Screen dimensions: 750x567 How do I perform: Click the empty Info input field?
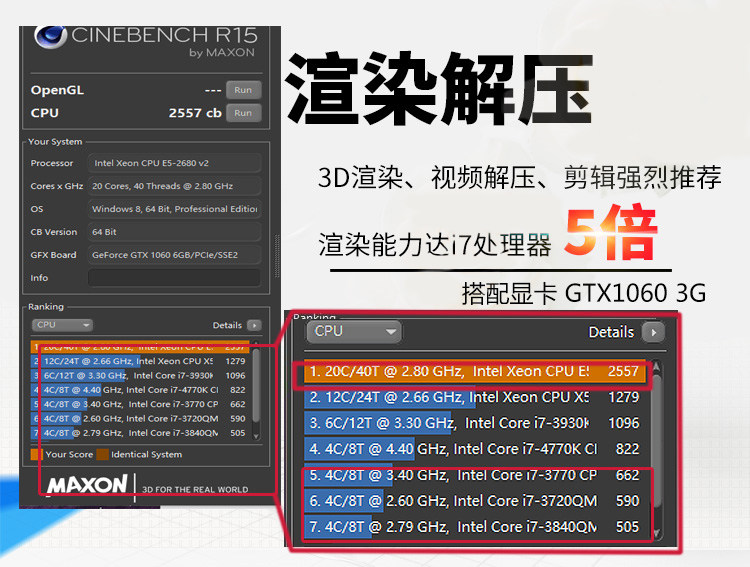(x=174, y=278)
